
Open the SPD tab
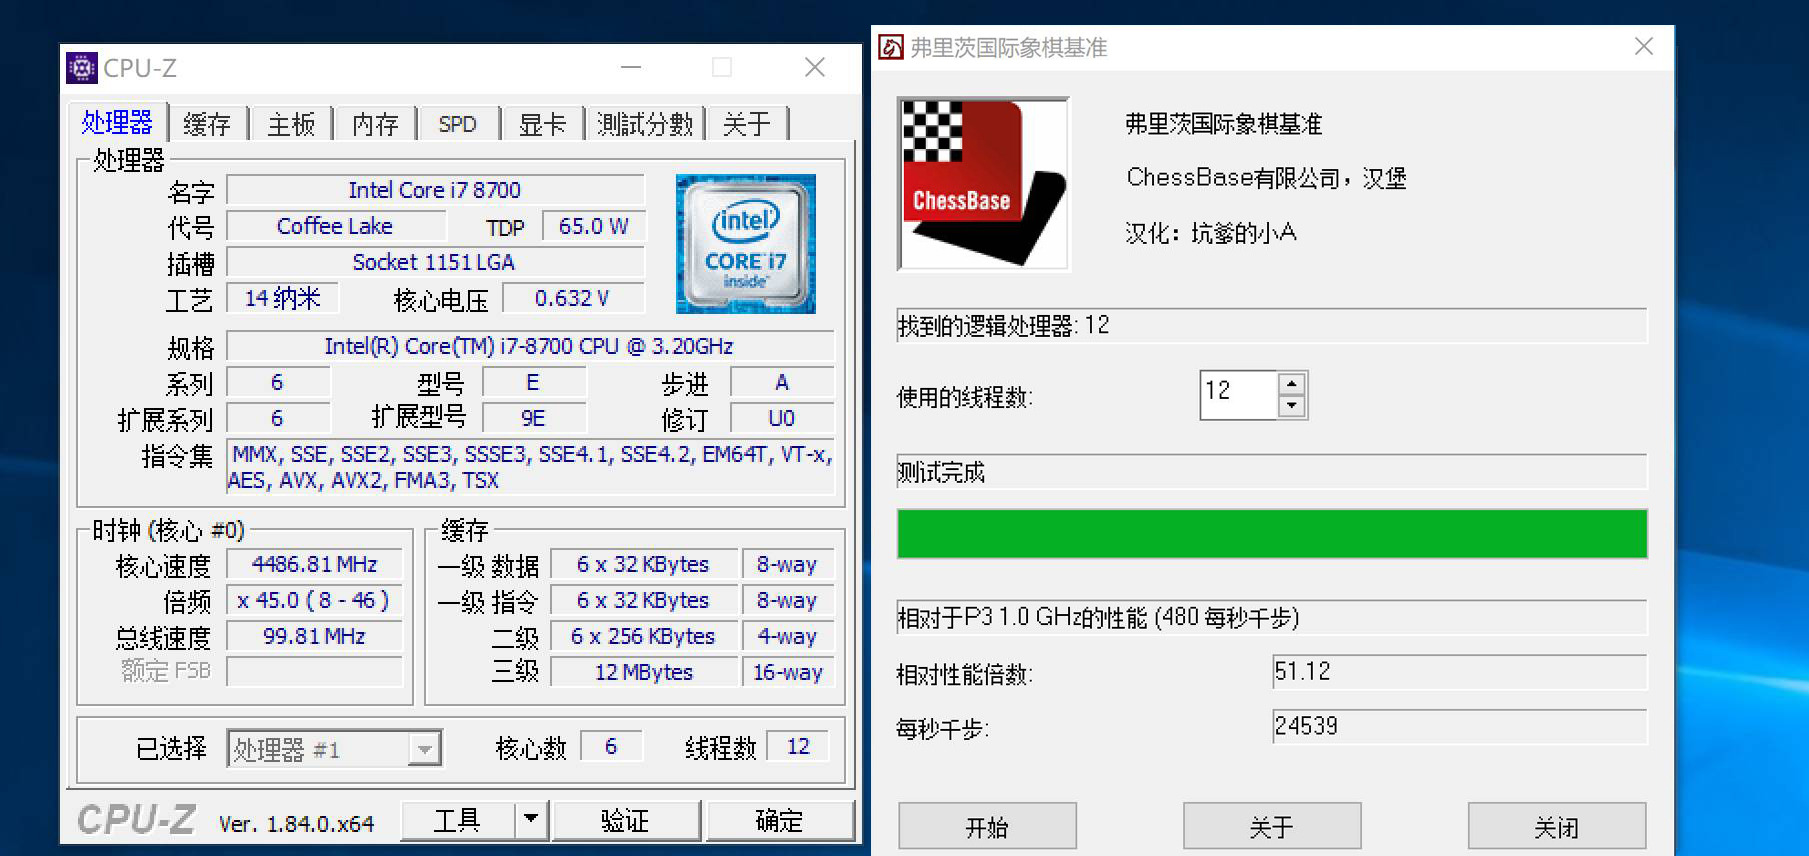(457, 124)
